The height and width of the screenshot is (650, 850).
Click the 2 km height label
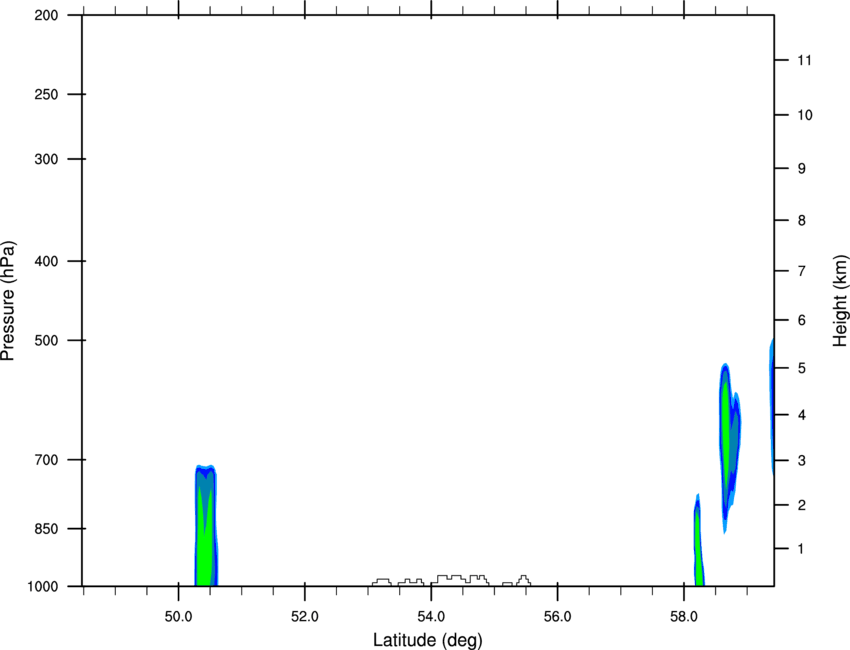tap(801, 505)
